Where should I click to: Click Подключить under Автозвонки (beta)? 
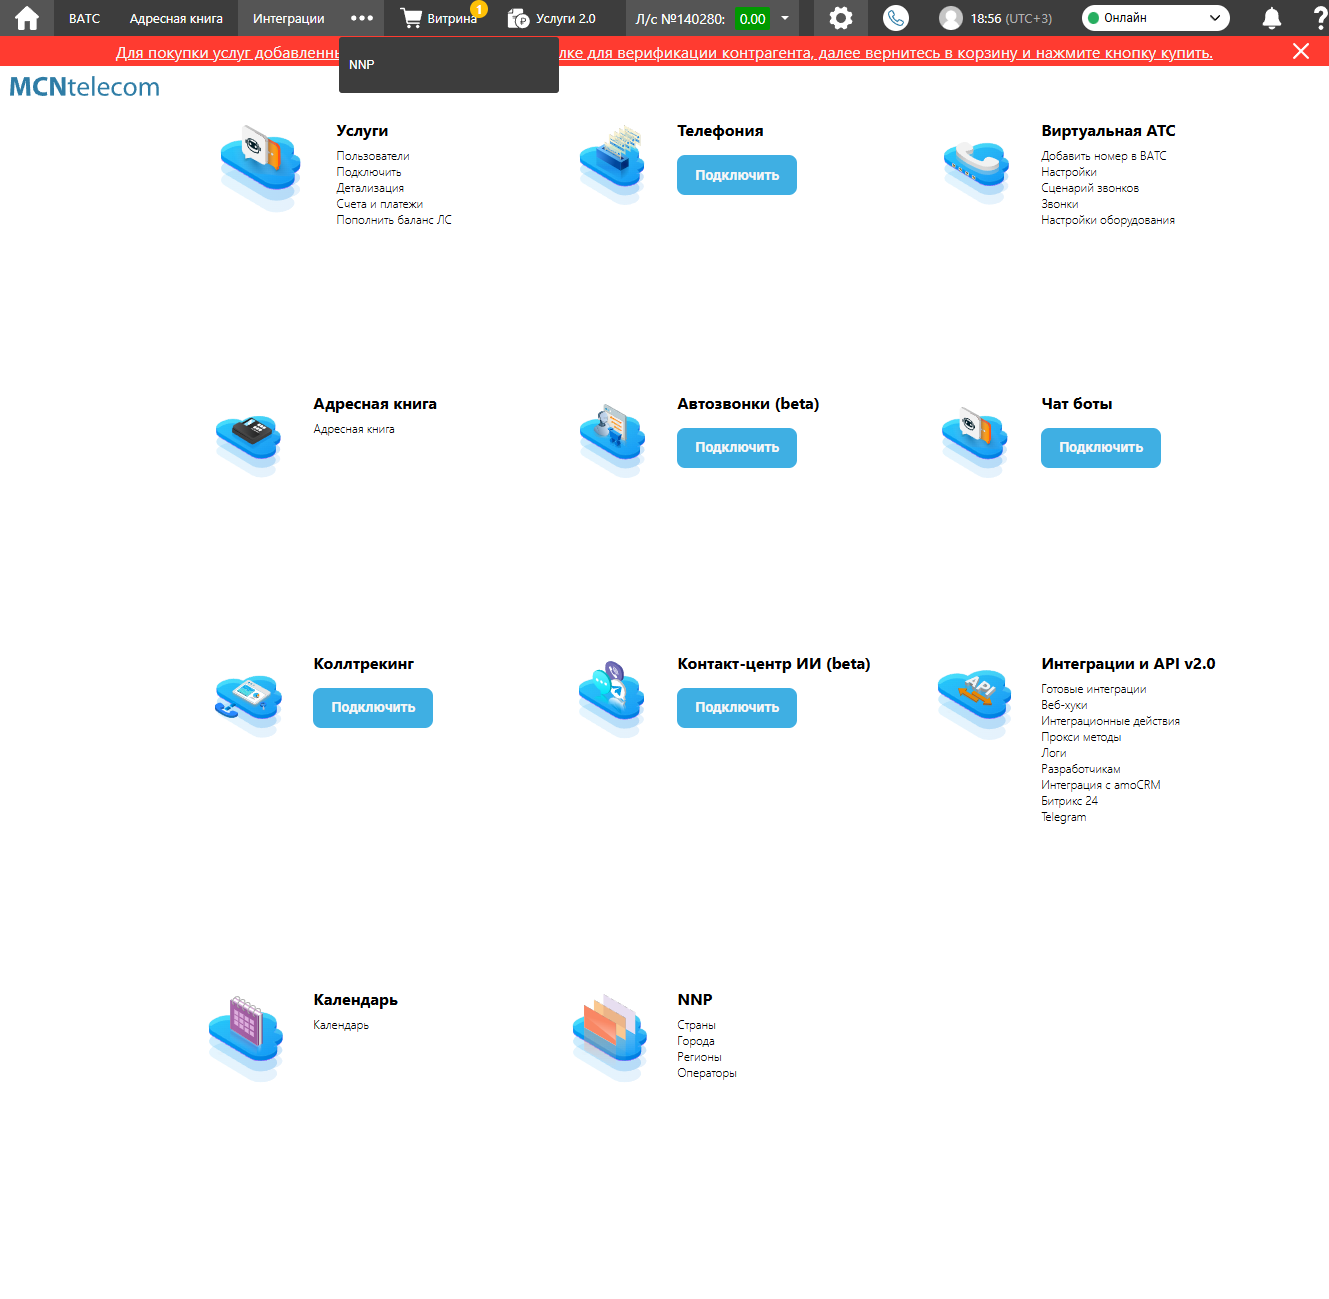(737, 448)
